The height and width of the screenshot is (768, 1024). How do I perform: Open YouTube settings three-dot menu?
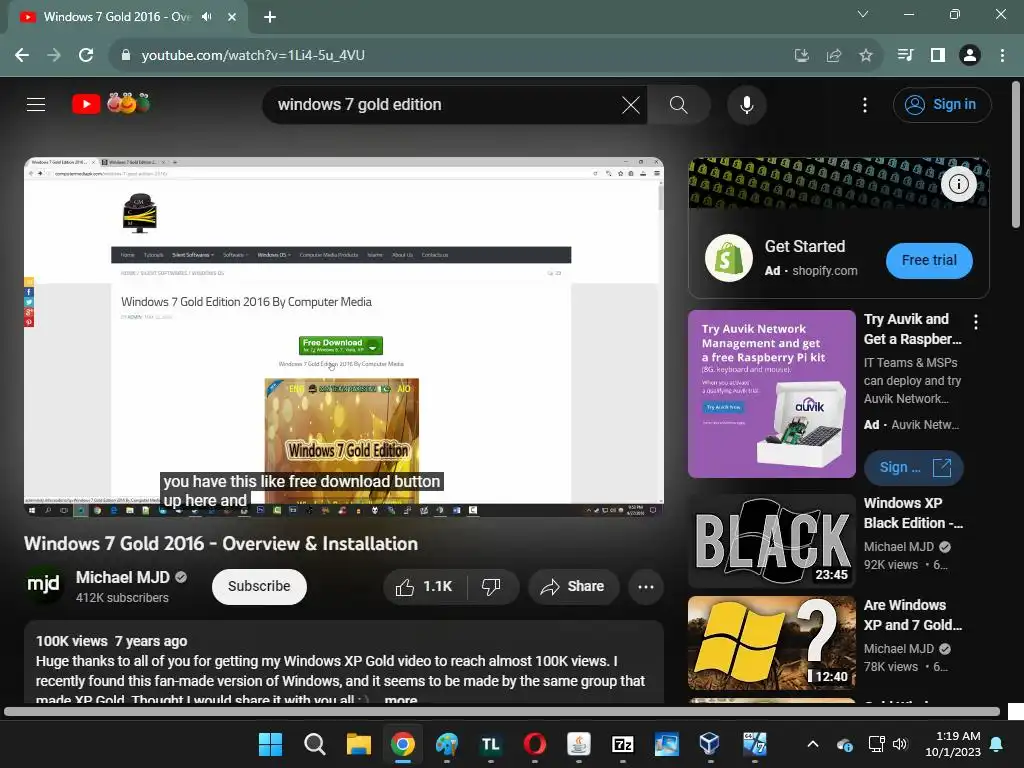865,104
